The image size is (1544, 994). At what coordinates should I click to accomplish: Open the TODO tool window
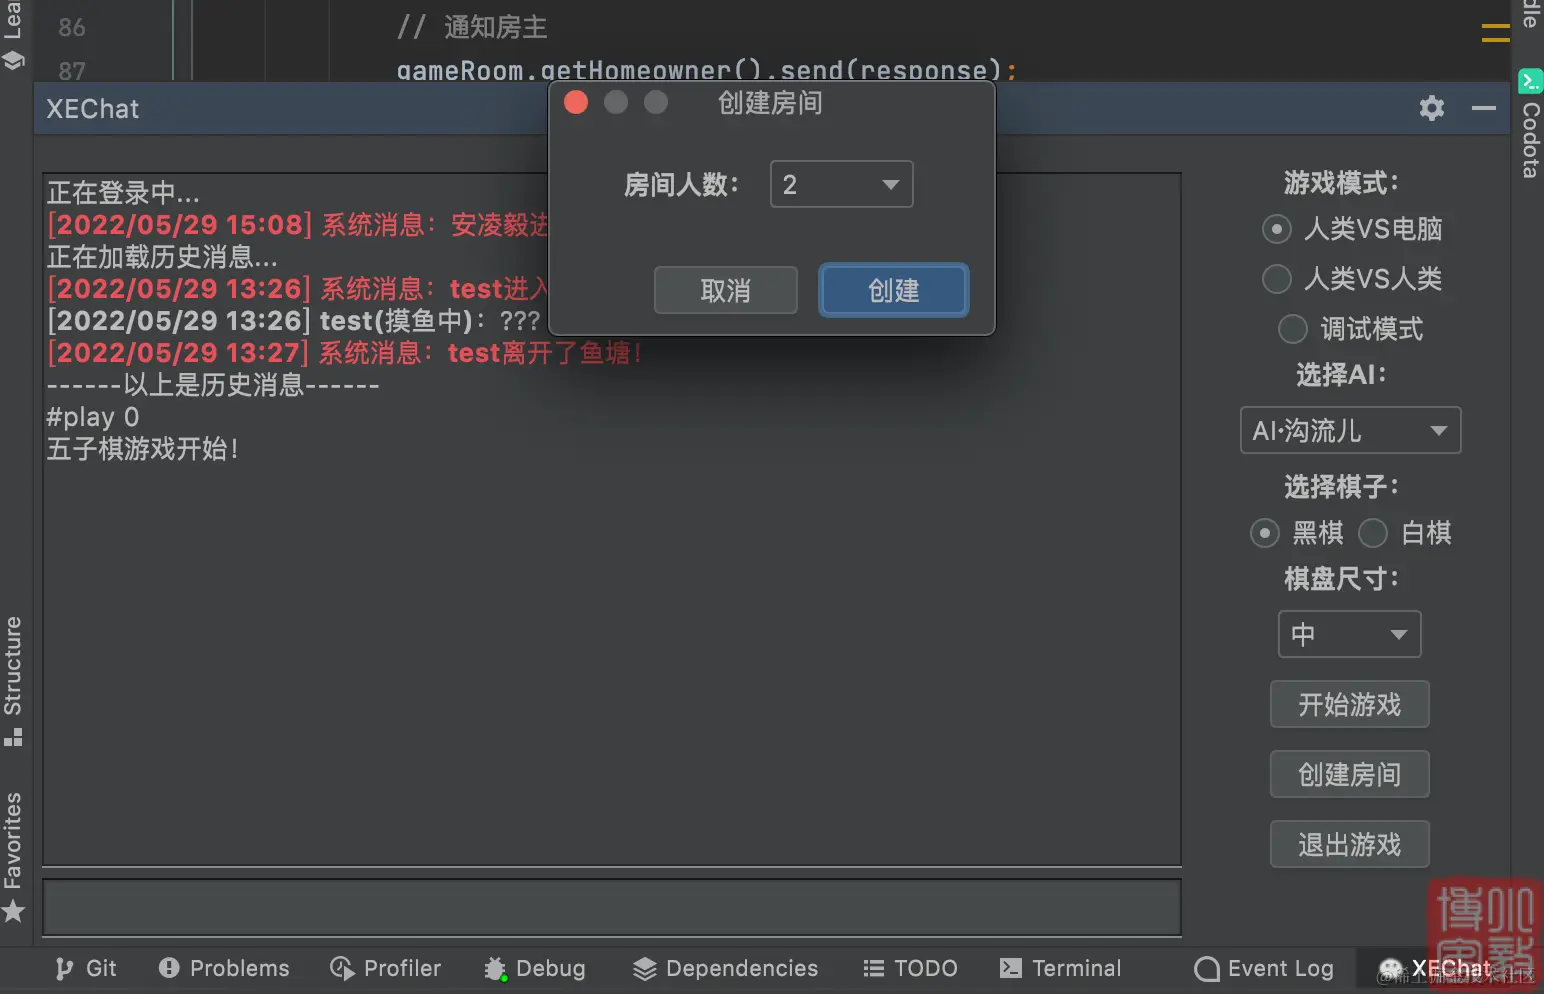point(910,968)
